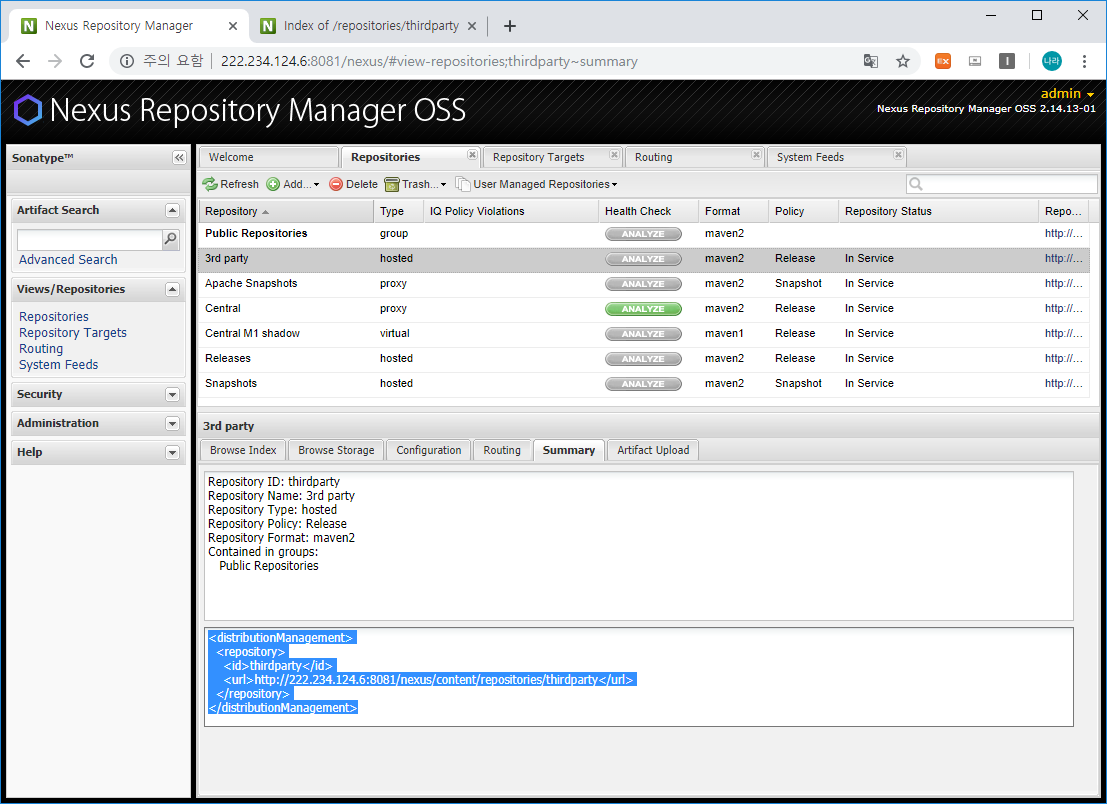Collapse the Sonatype side panel
The height and width of the screenshot is (804, 1107).
point(179,157)
